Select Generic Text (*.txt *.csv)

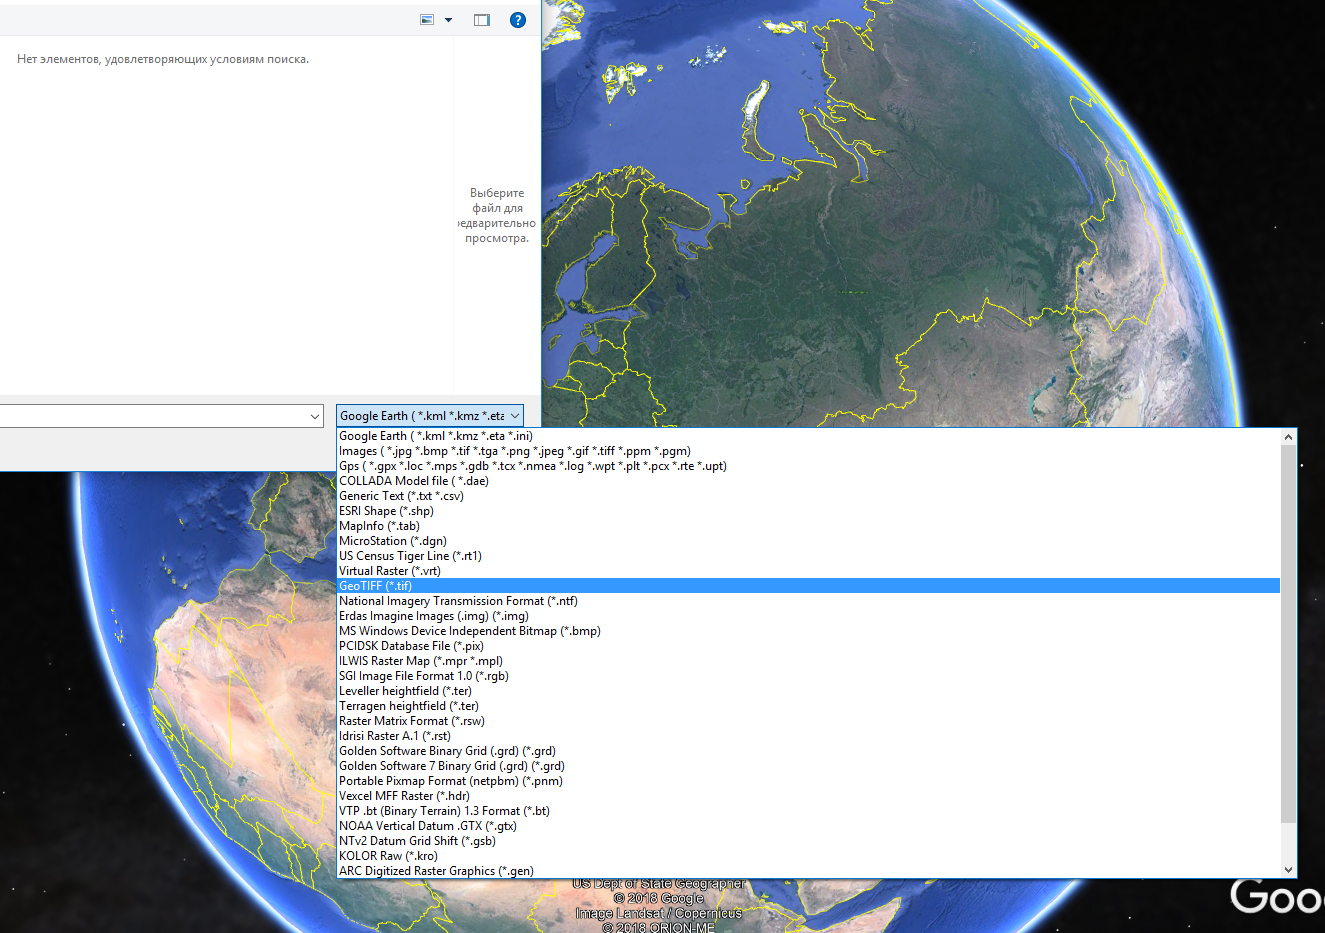[808, 496]
